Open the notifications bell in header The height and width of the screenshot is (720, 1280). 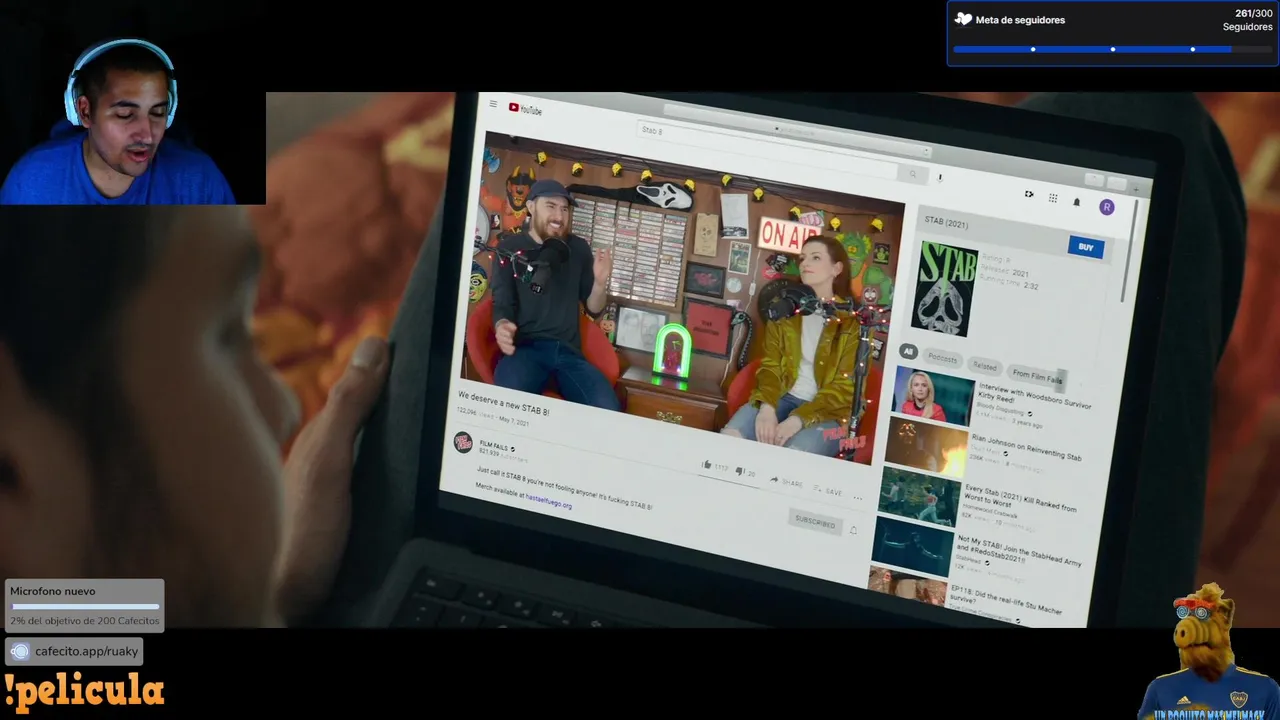click(x=1077, y=202)
